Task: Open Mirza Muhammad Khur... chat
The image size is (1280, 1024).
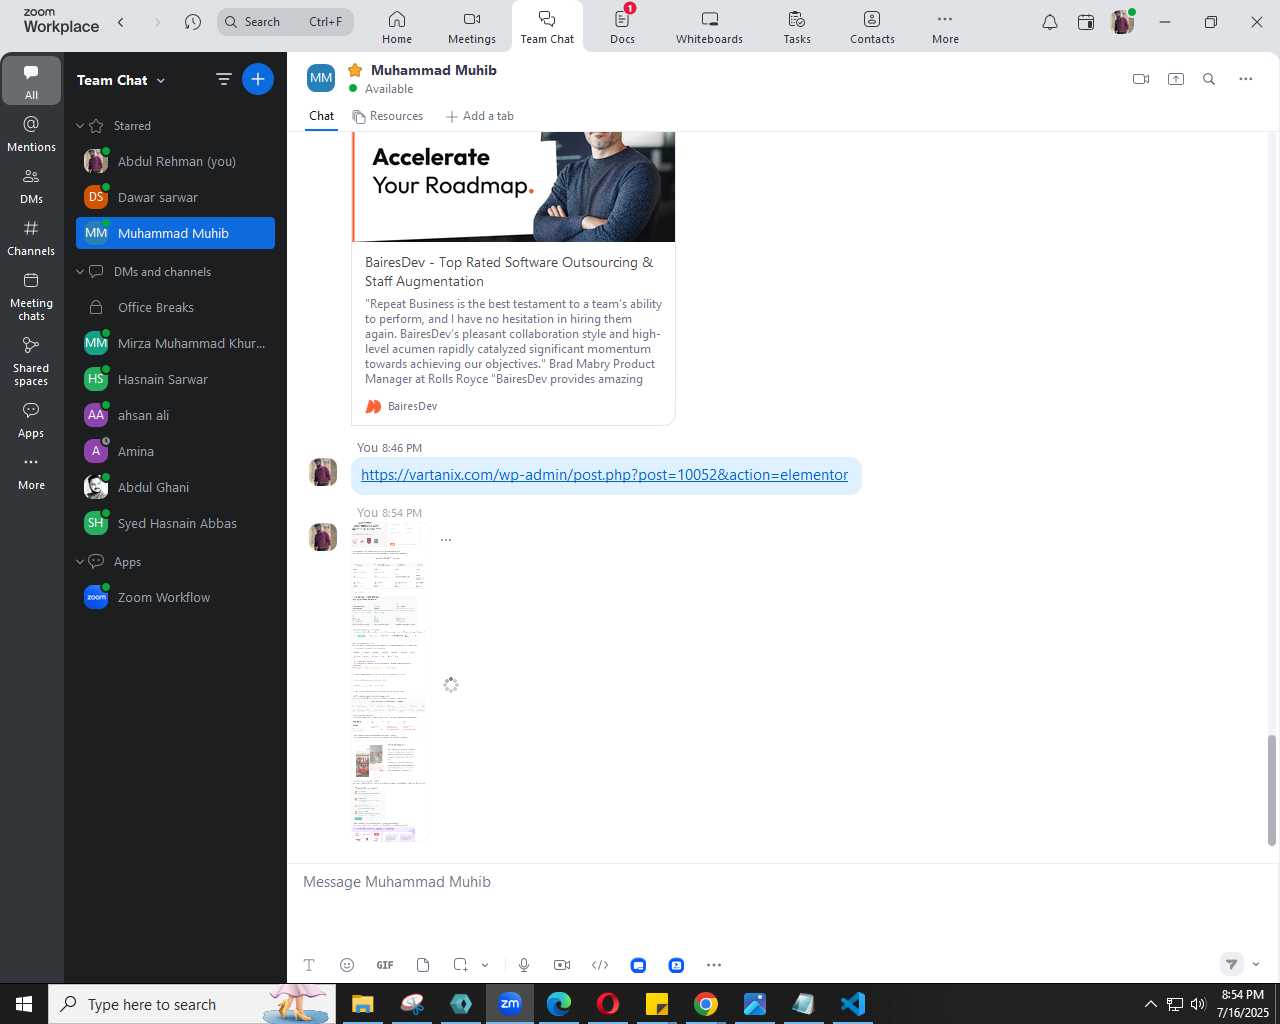Action: 175,343
